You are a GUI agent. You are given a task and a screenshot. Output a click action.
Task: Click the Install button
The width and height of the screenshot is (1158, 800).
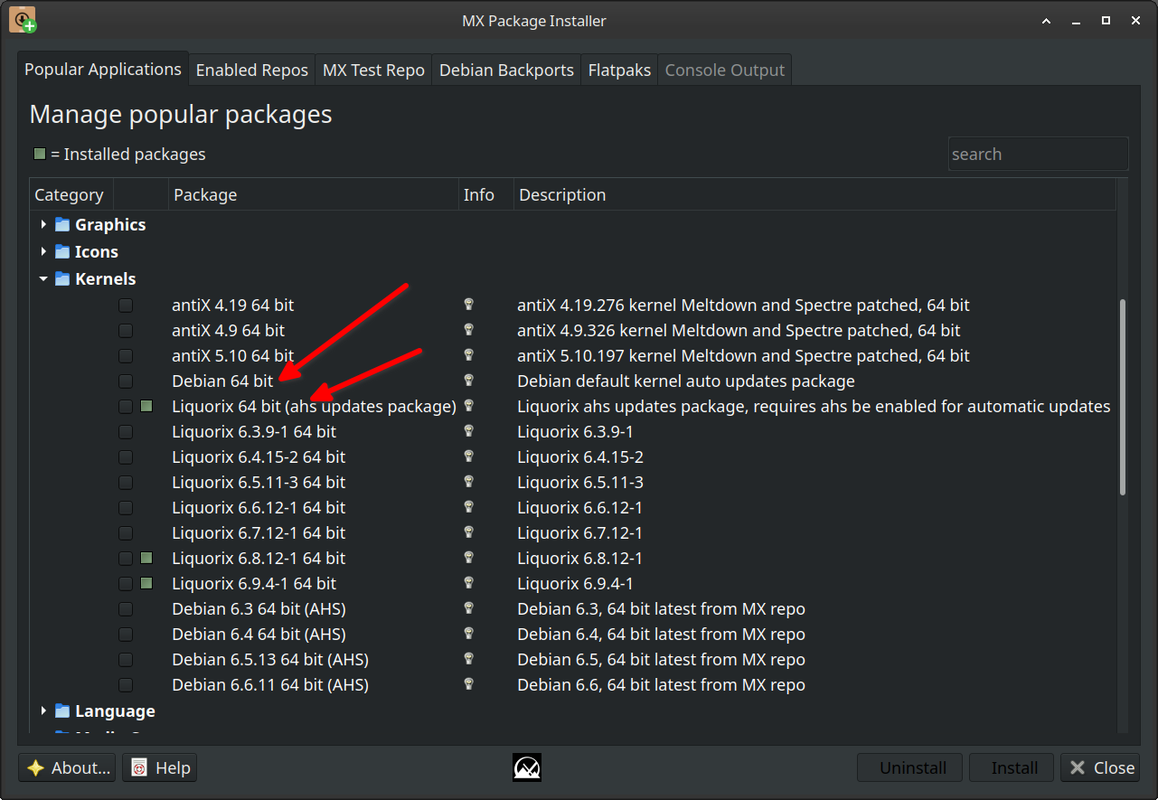[1013, 767]
